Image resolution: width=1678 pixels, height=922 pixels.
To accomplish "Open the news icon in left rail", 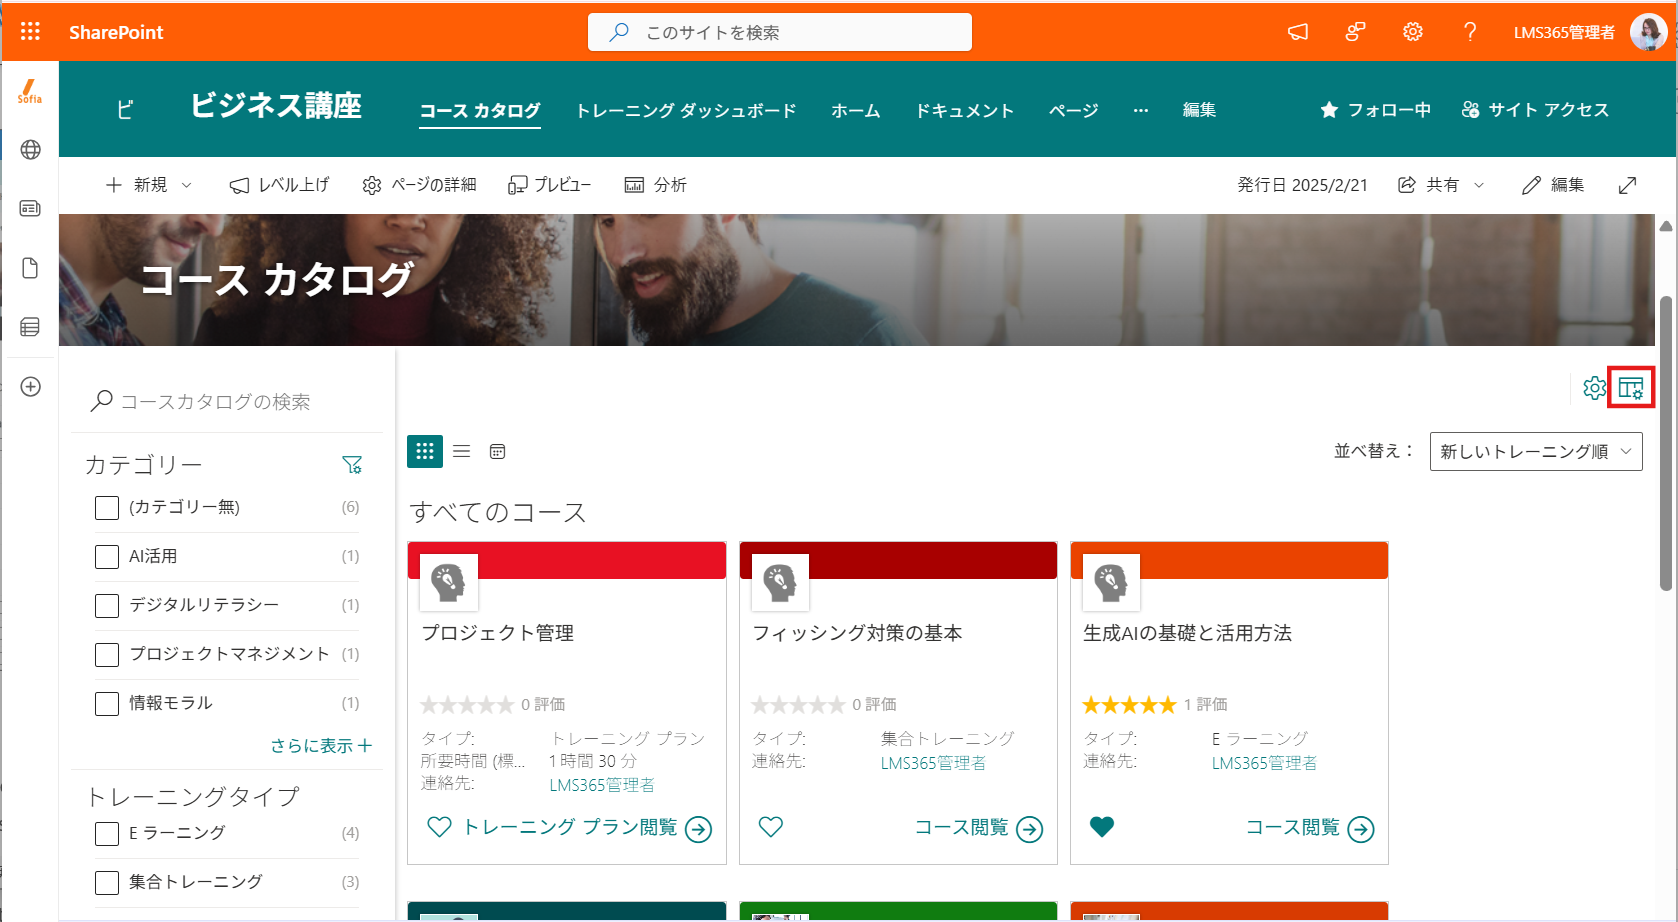I will point(30,208).
